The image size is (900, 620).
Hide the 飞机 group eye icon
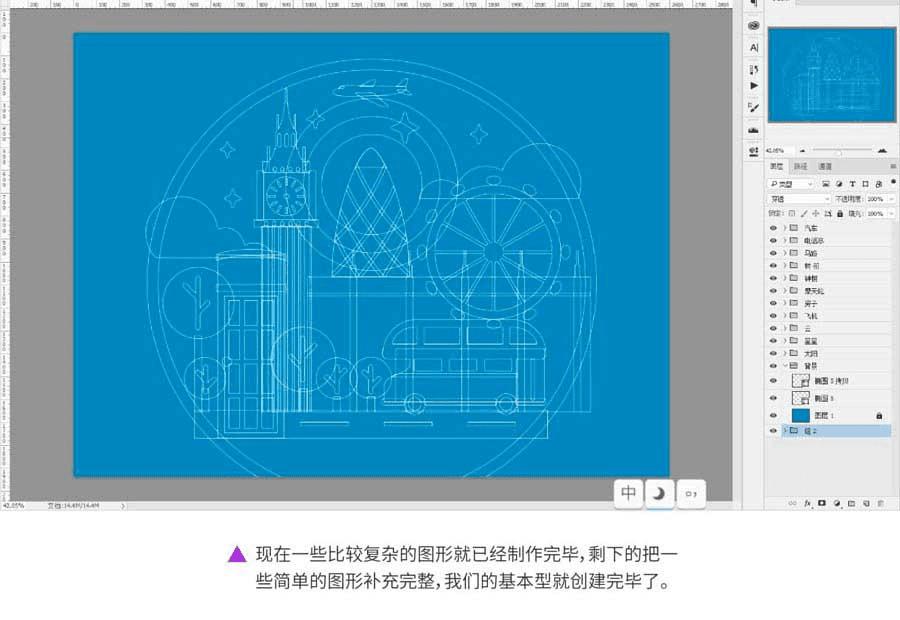coord(773,316)
